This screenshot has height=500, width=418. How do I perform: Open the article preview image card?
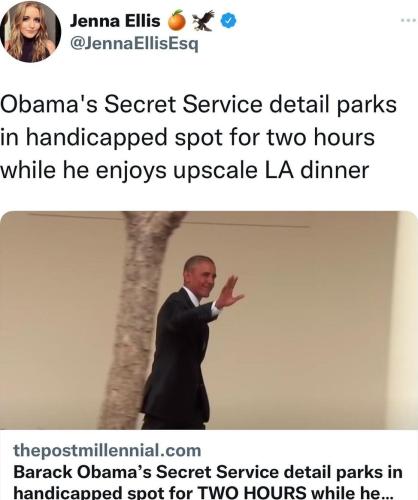[x=209, y=320]
